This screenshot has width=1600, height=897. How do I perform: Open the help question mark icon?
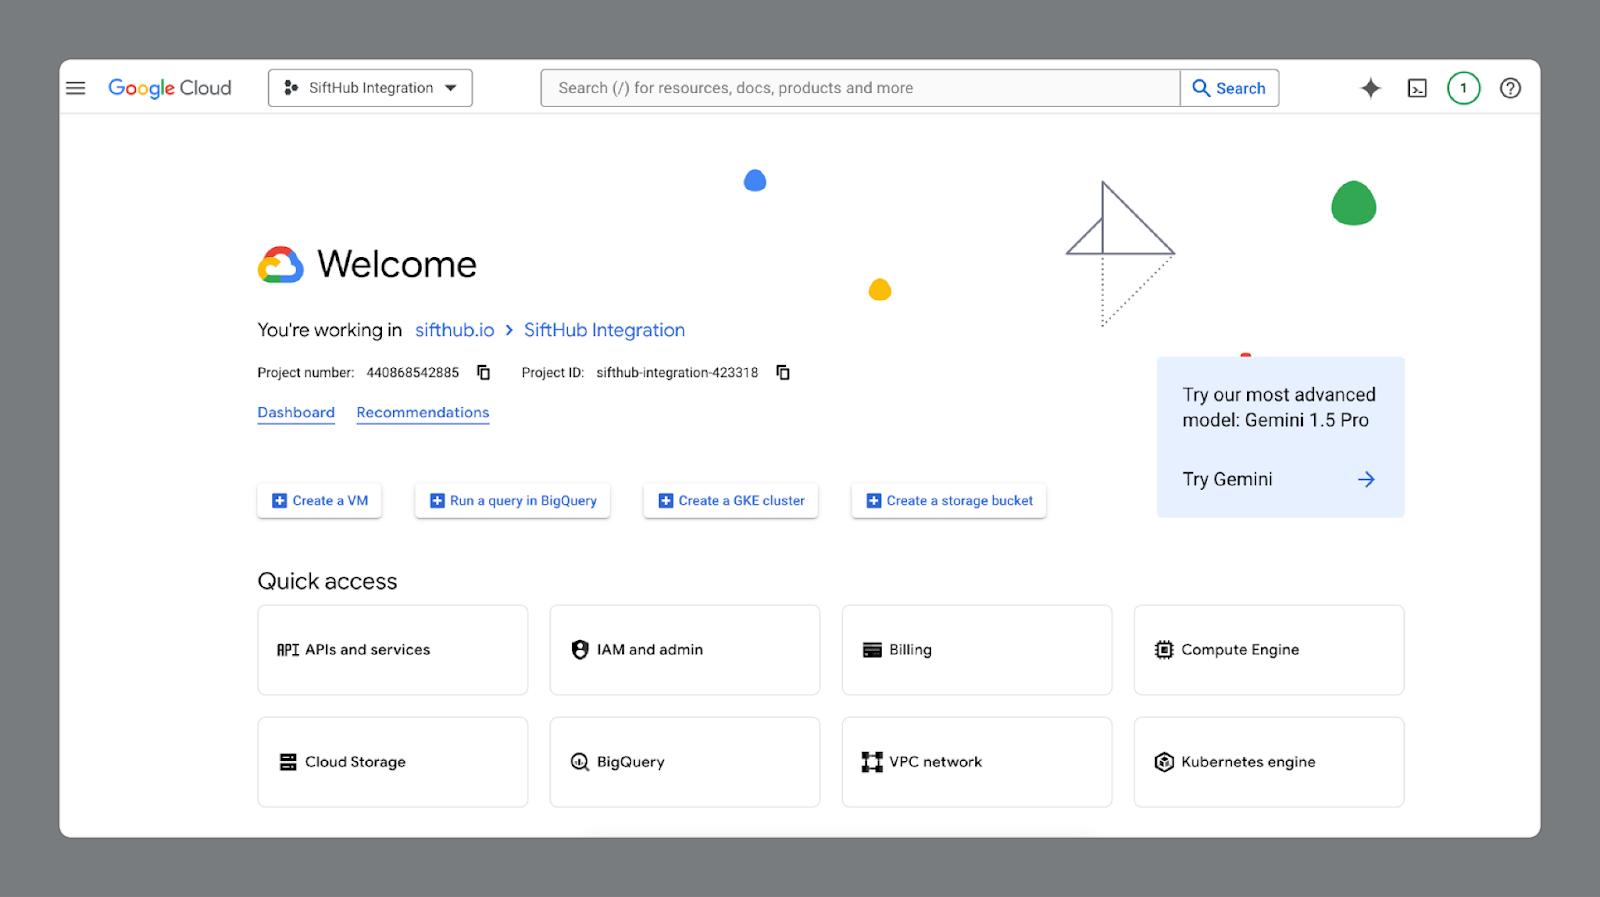(x=1511, y=88)
